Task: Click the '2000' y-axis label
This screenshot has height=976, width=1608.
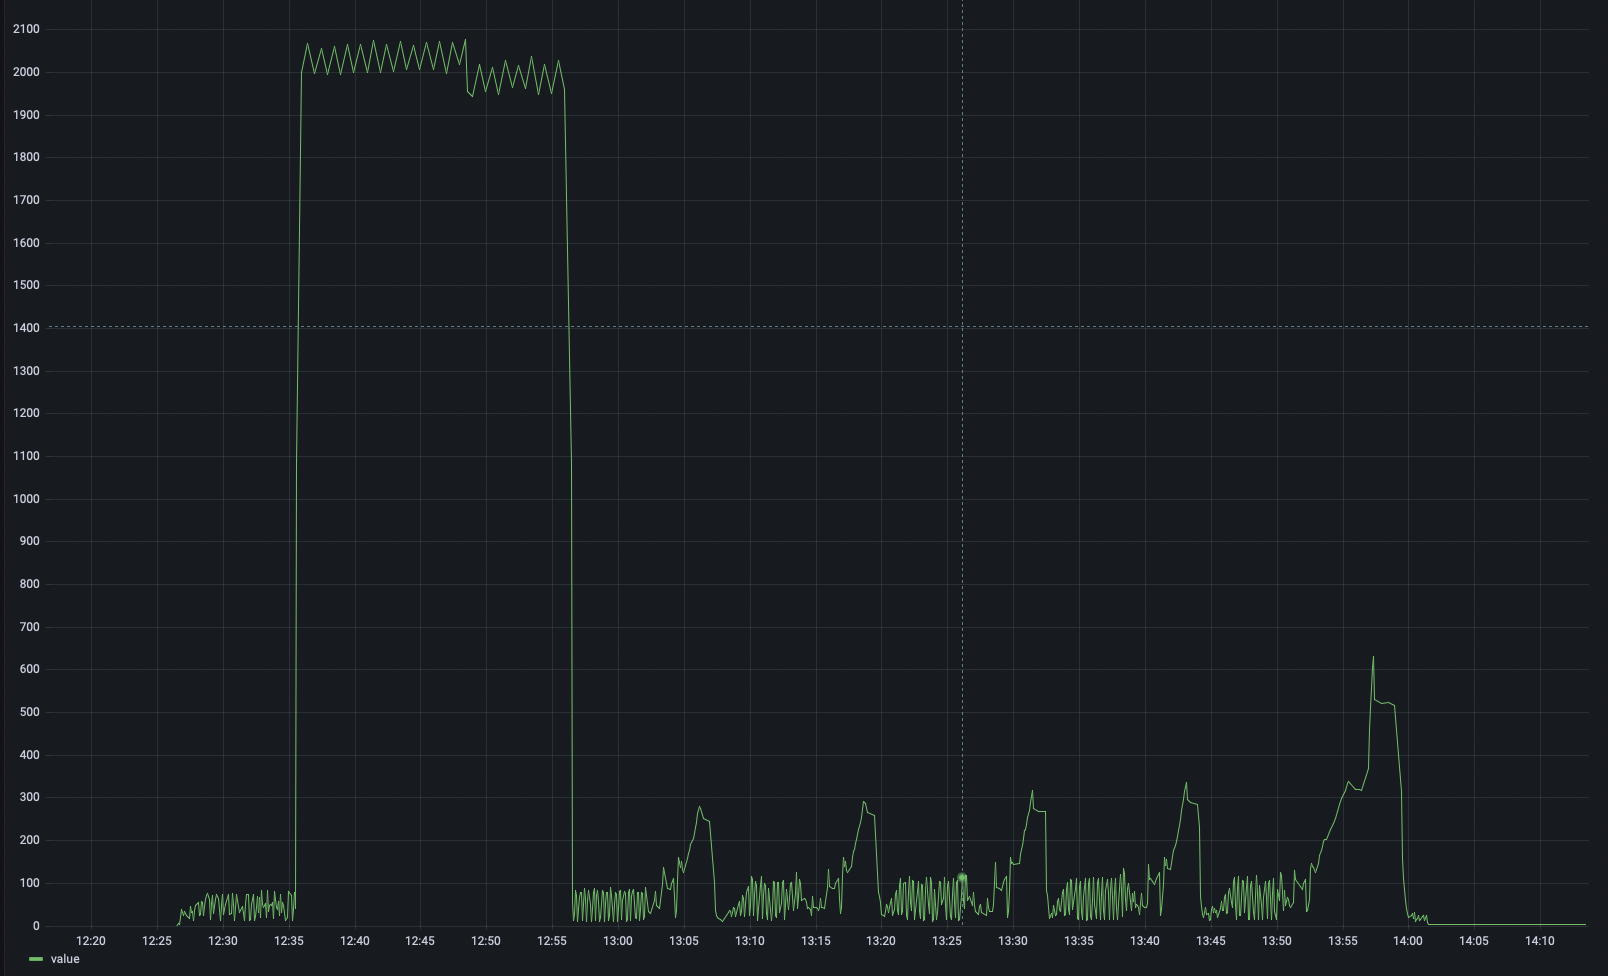Action: (x=26, y=72)
